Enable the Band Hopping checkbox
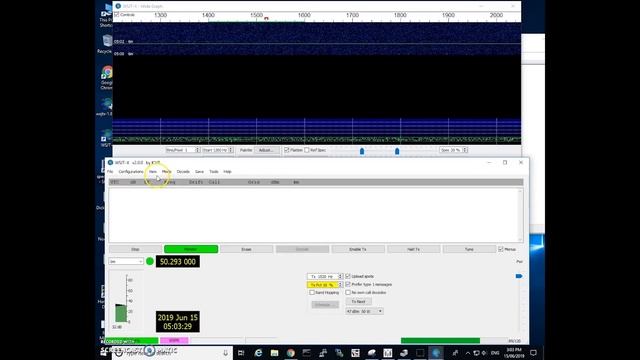This screenshot has width=640, height=360. [x=312, y=293]
